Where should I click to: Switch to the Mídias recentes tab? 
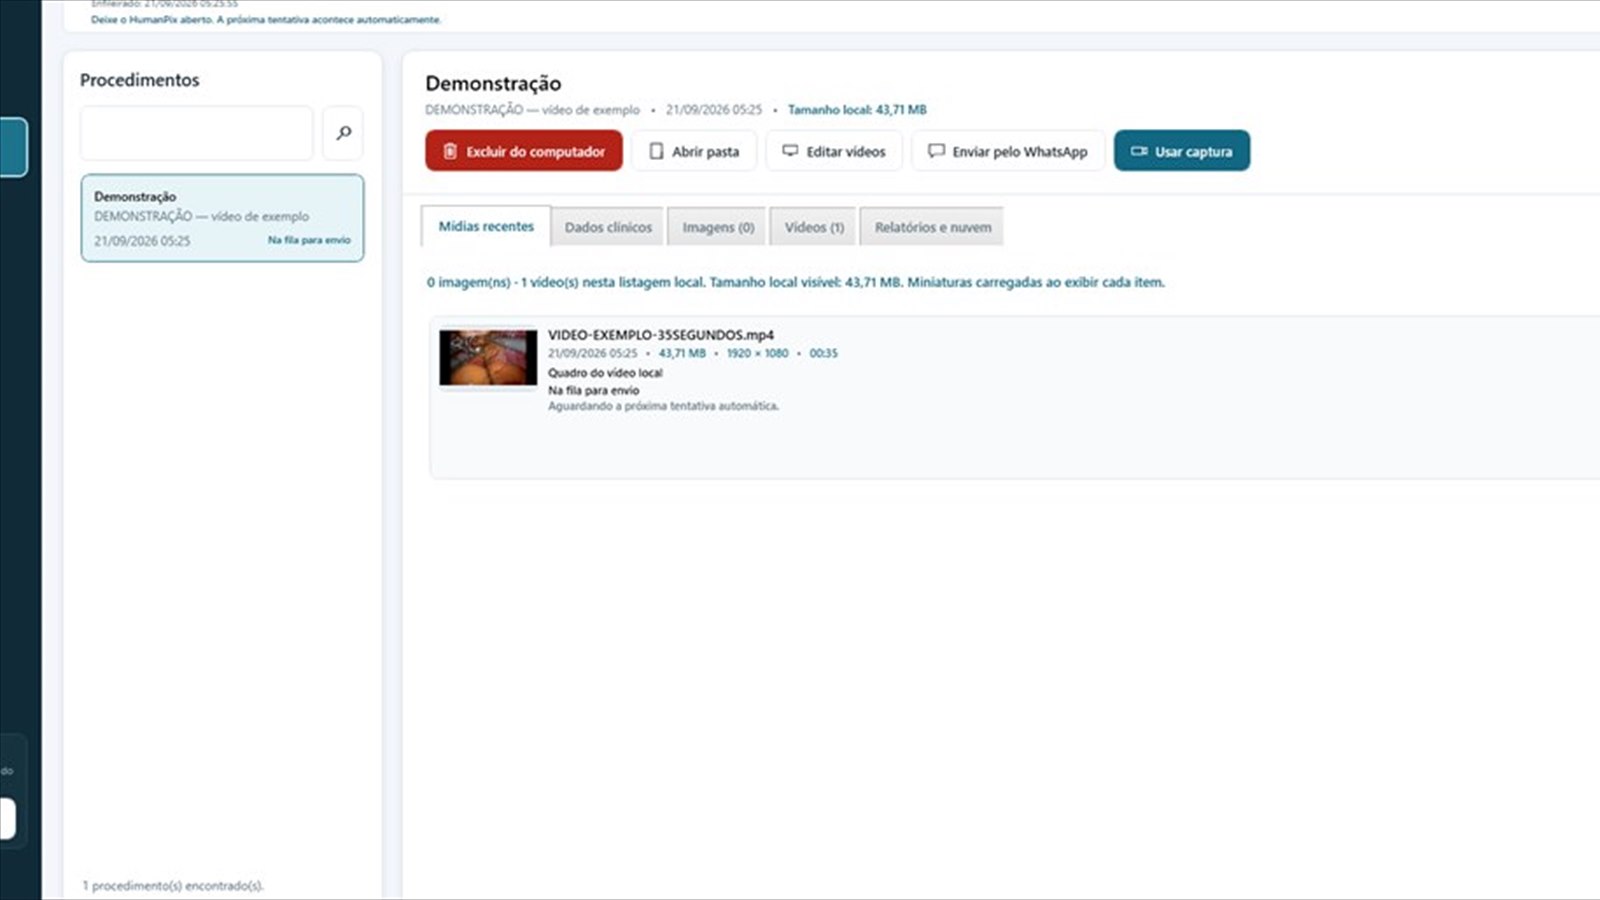(486, 226)
